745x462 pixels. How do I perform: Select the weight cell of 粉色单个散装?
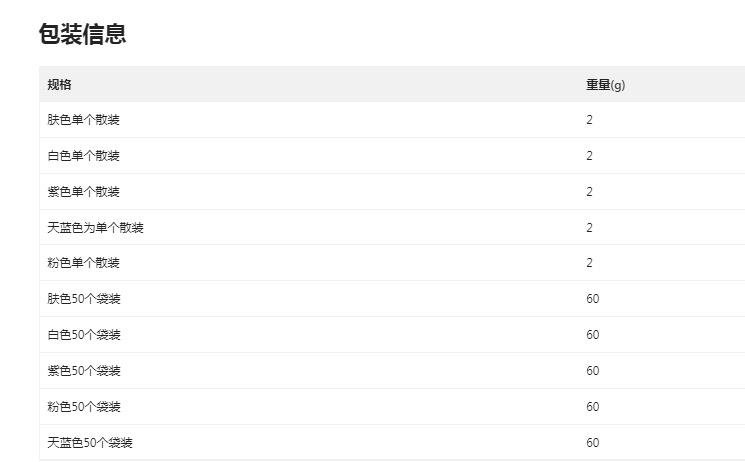point(590,263)
